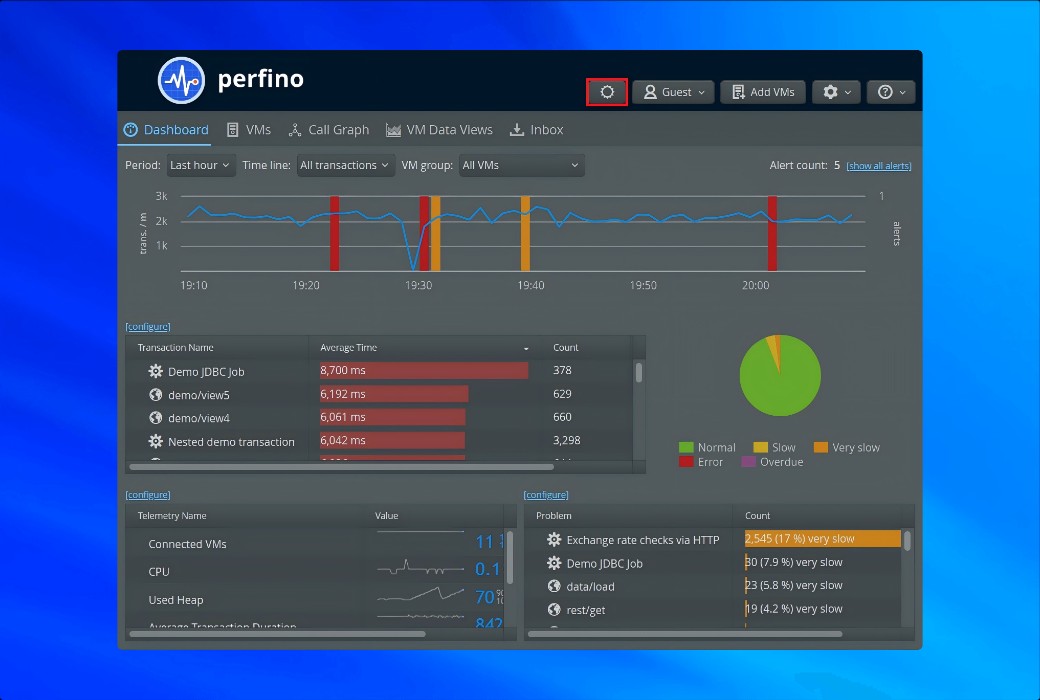Image resolution: width=1040 pixels, height=700 pixels.
Task: Click the Slow yellow legend swatch
Action: [x=760, y=447]
